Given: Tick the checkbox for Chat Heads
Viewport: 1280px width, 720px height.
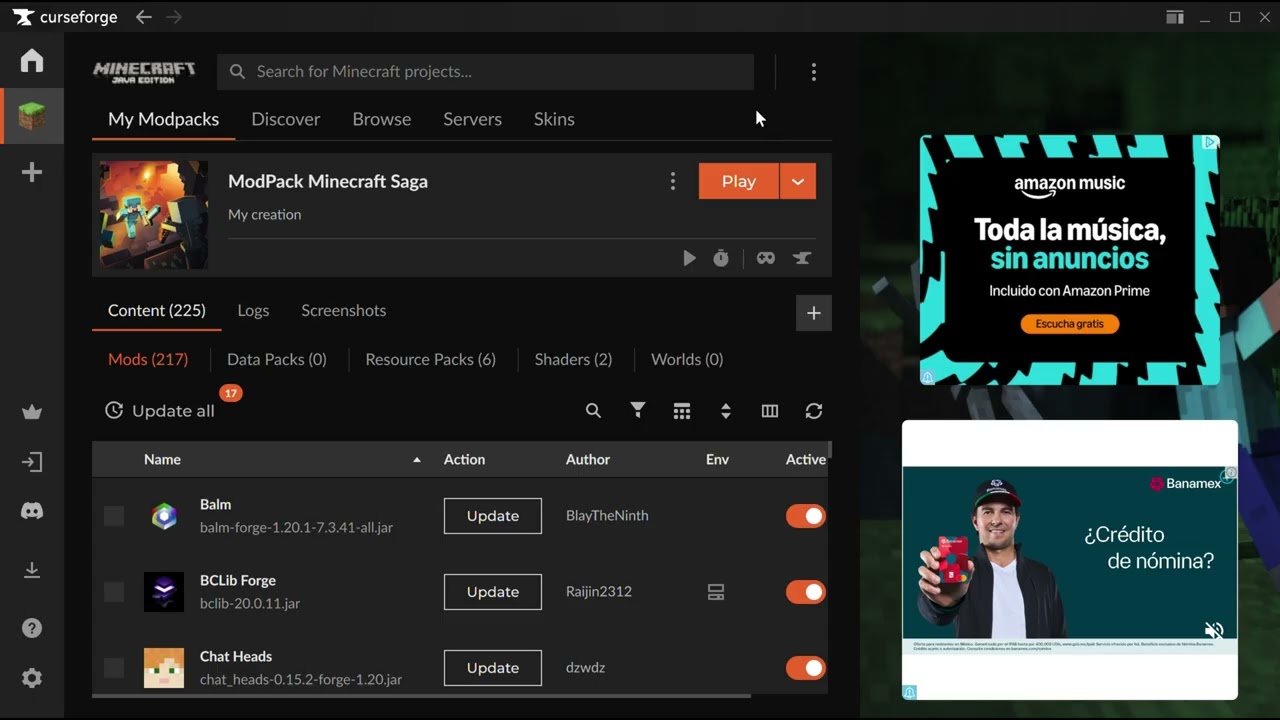Looking at the screenshot, I should coord(114,668).
